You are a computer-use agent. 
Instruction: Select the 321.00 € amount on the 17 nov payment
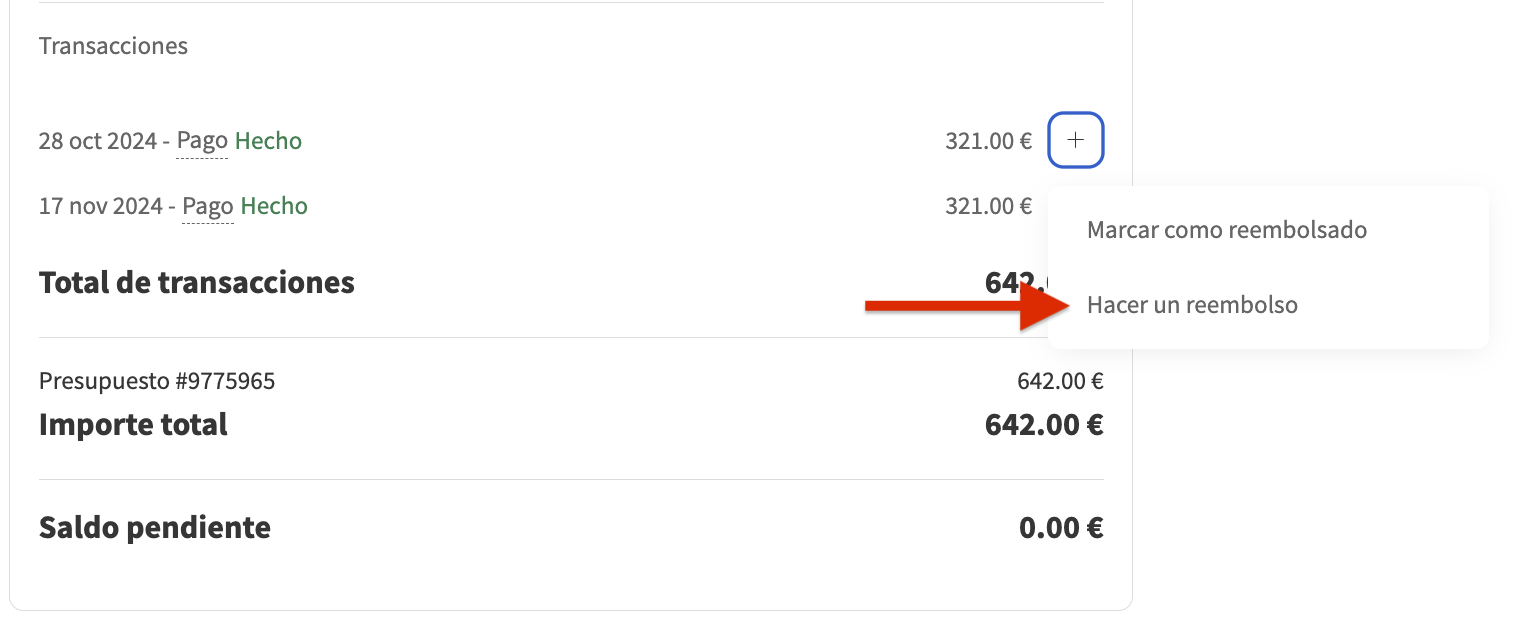coord(988,205)
